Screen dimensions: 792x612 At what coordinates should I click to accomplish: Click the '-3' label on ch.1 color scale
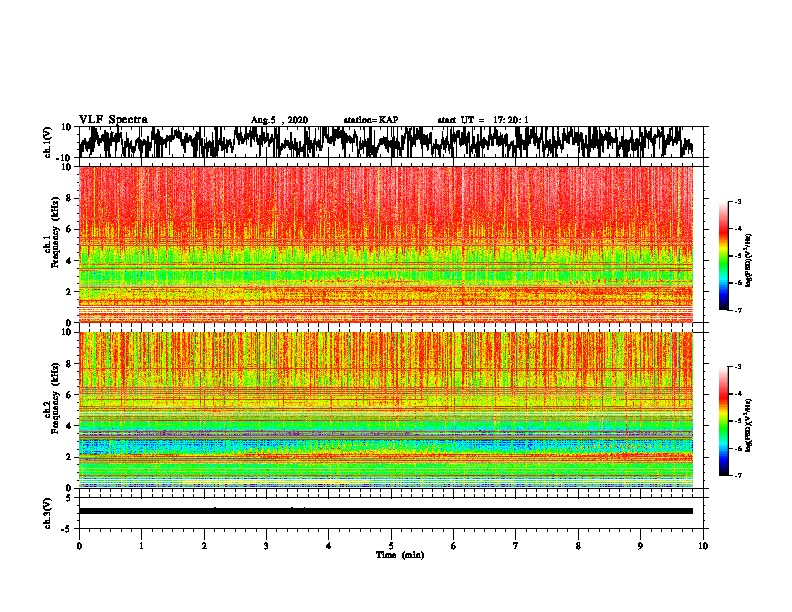[x=737, y=201]
